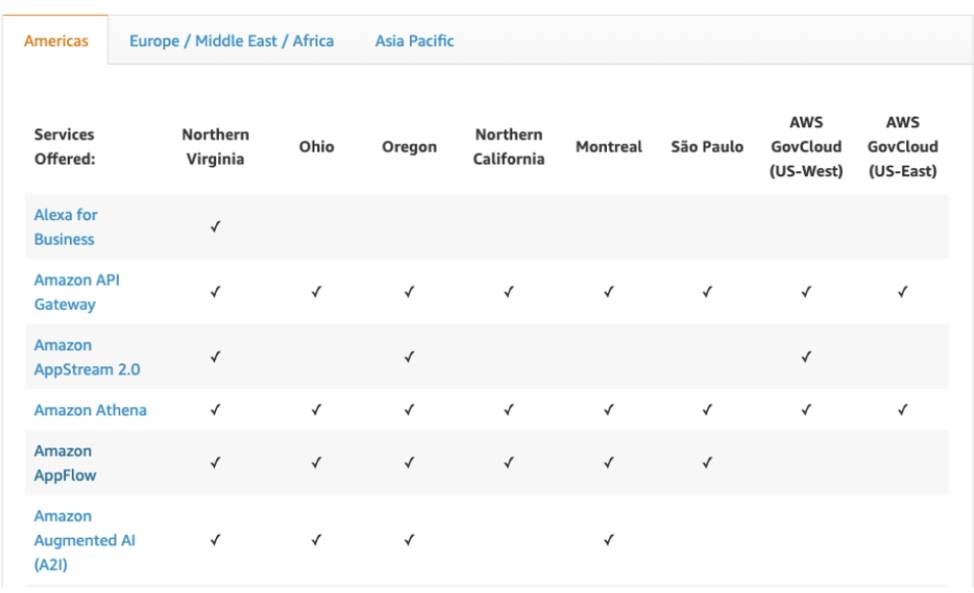
Task: Click the Amazon API Gateway link
Action: pyautogui.click(x=76, y=292)
